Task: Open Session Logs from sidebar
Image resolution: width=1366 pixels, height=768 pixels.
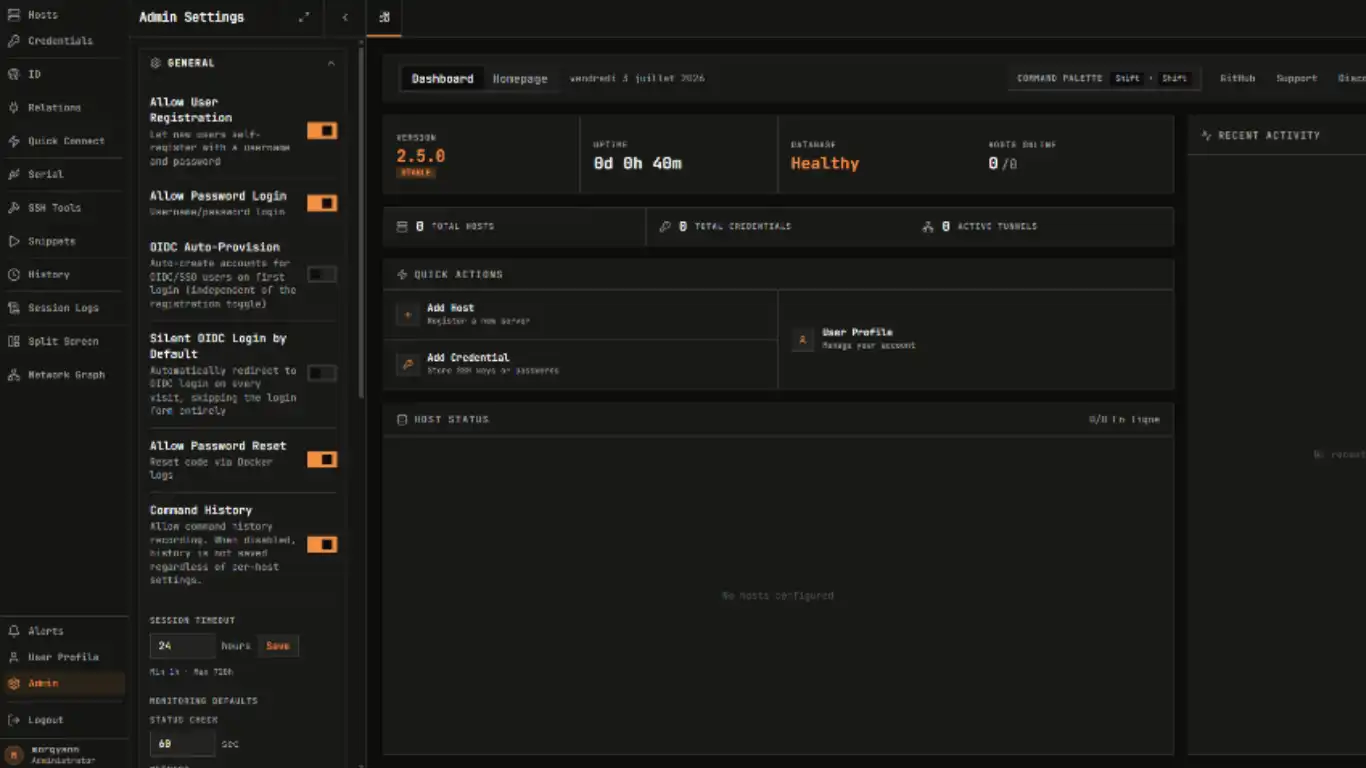Action: [62, 308]
